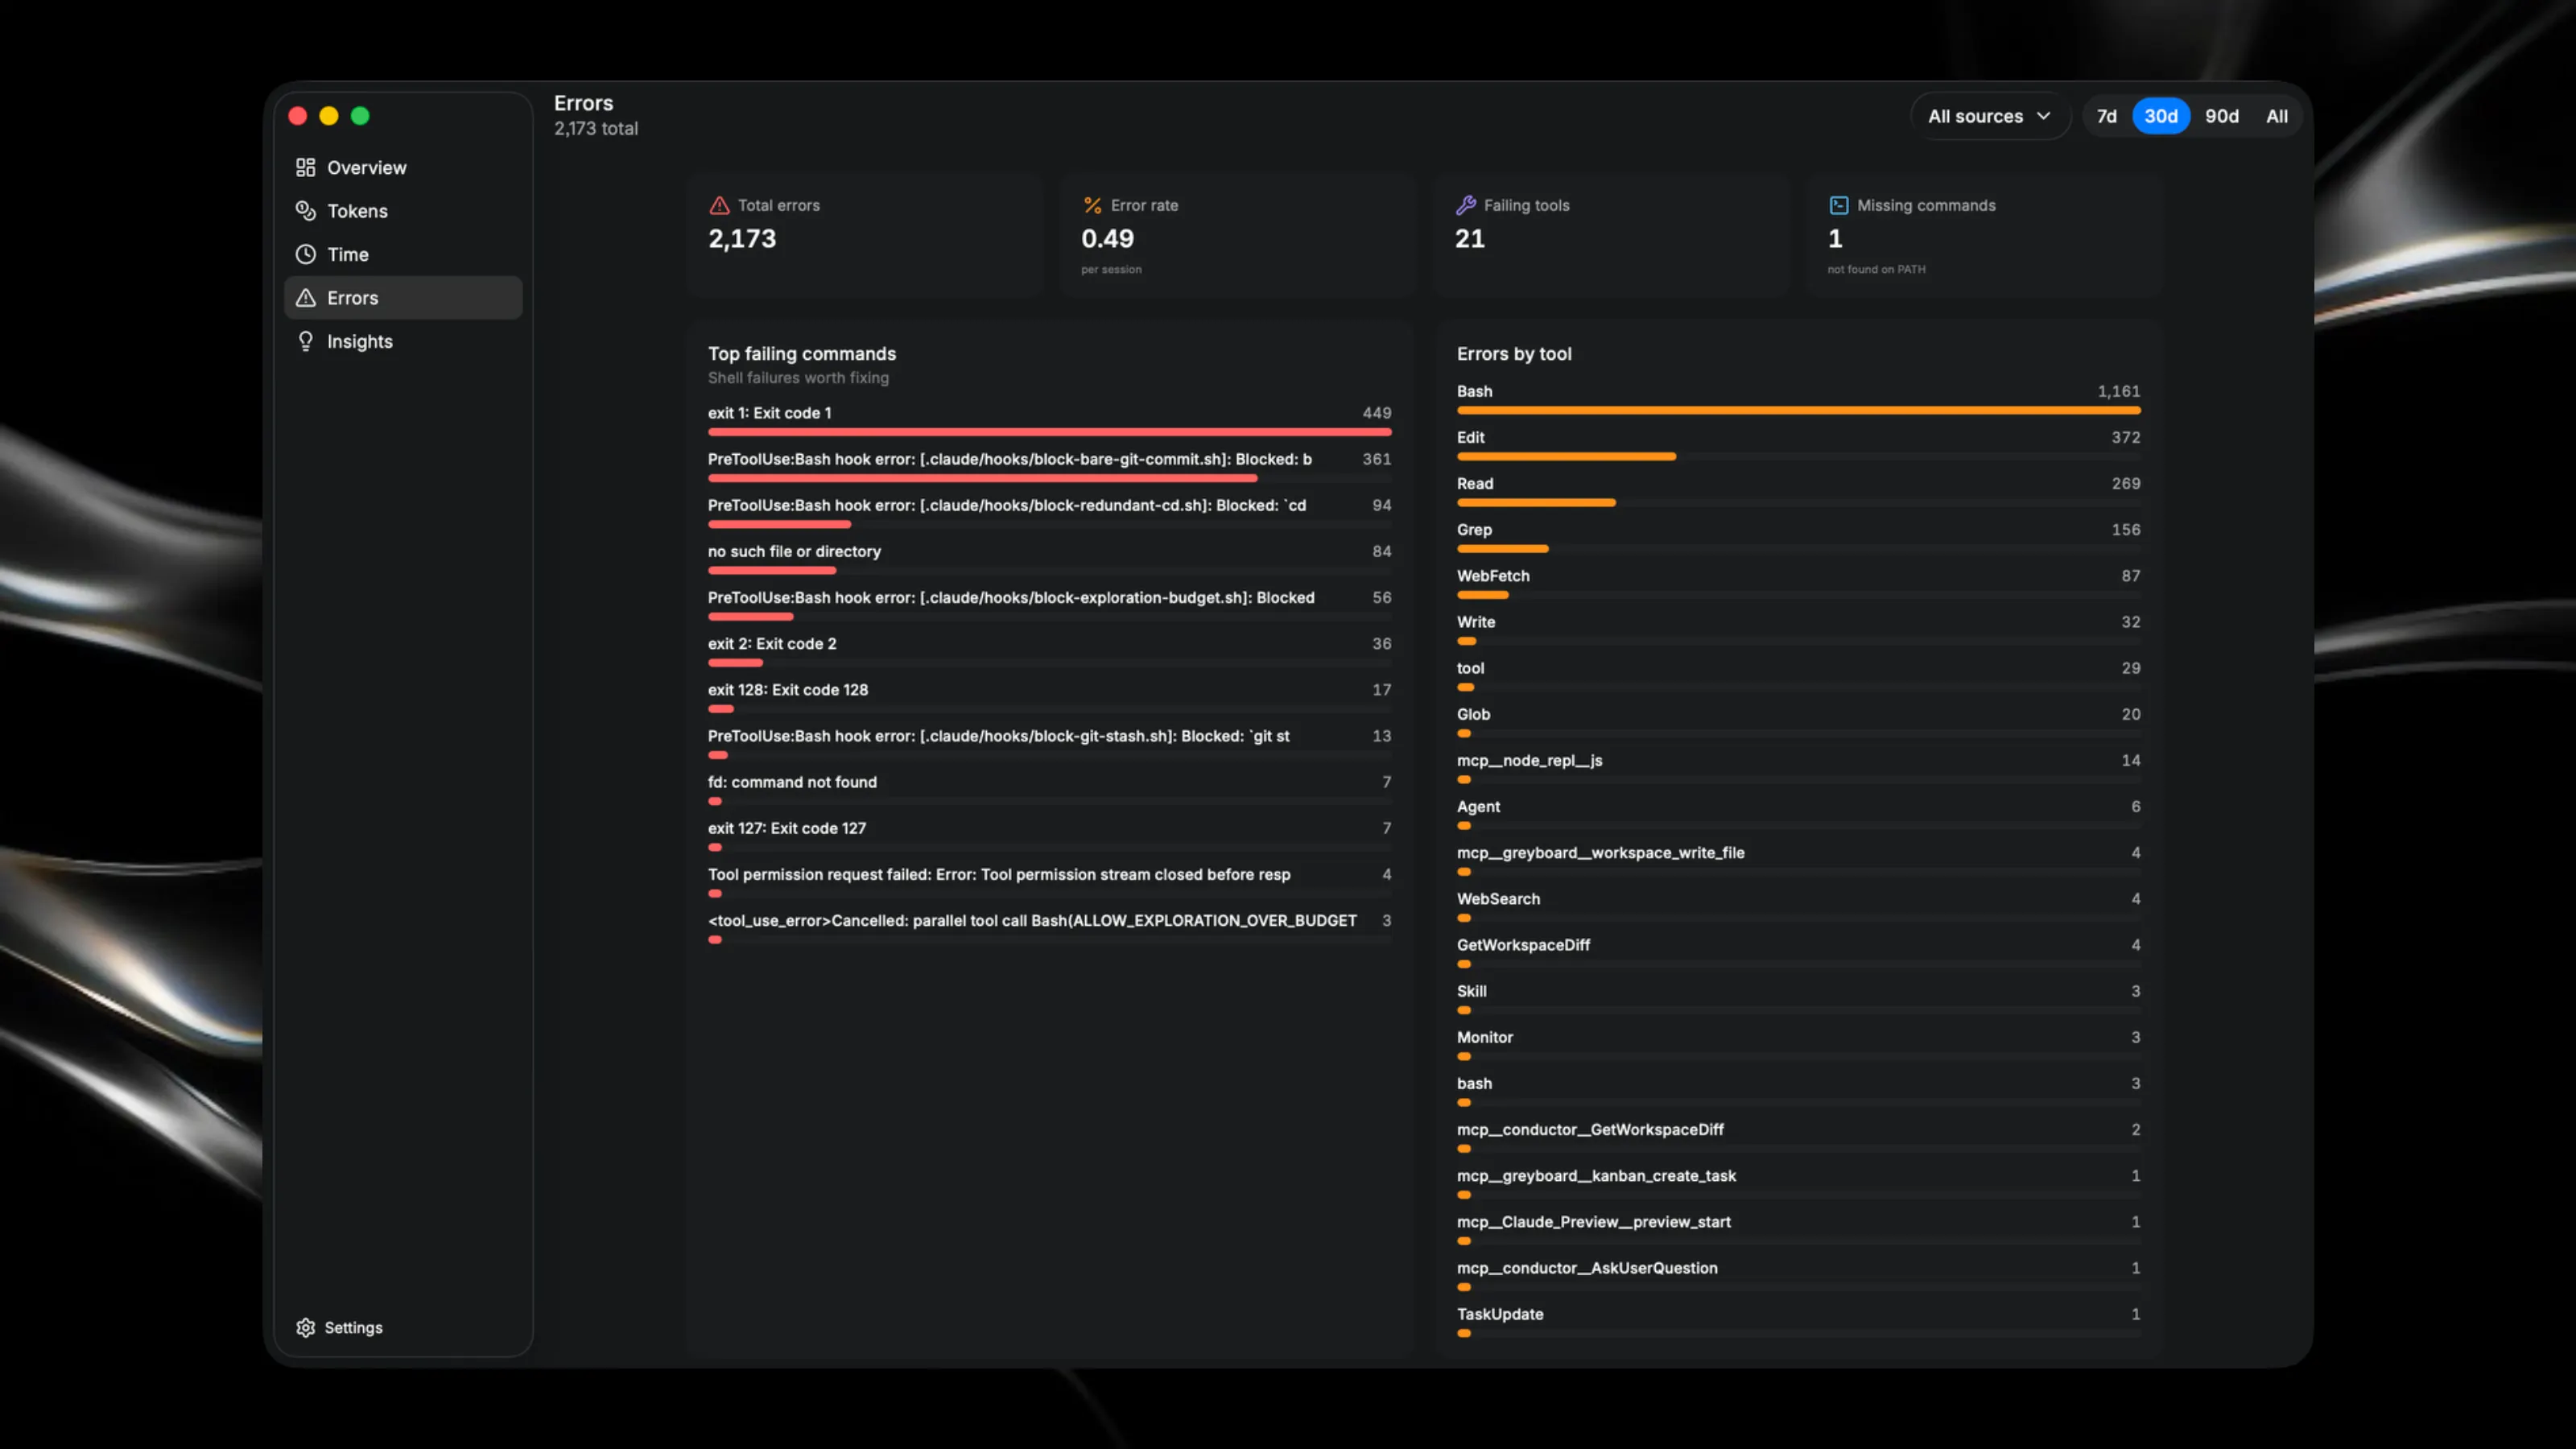This screenshot has width=2576, height=1449.
Task: Click 'no such file or directory' row
Action: 1049,559
